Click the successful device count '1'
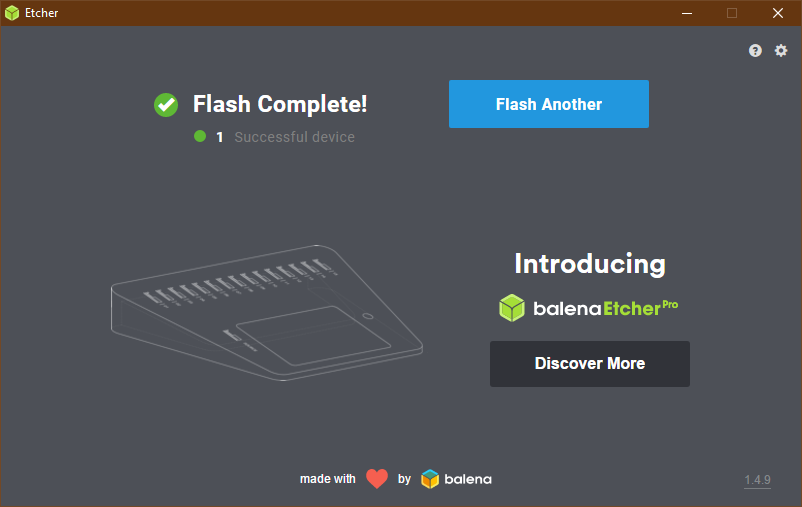Screen dimensions: 802x507 click(219, 137)
